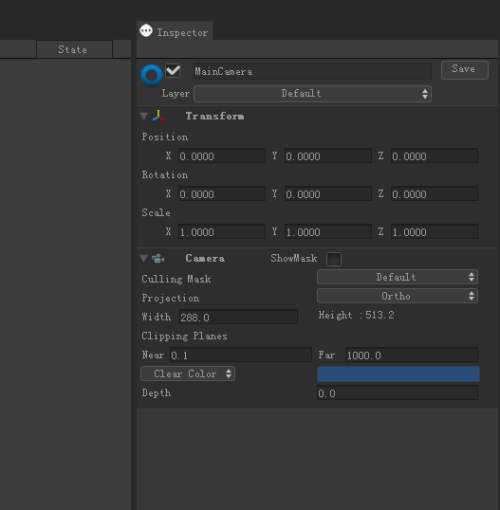500x510 pixels.
Task: Click the Projection label
Action: click(x=170, y=298)
